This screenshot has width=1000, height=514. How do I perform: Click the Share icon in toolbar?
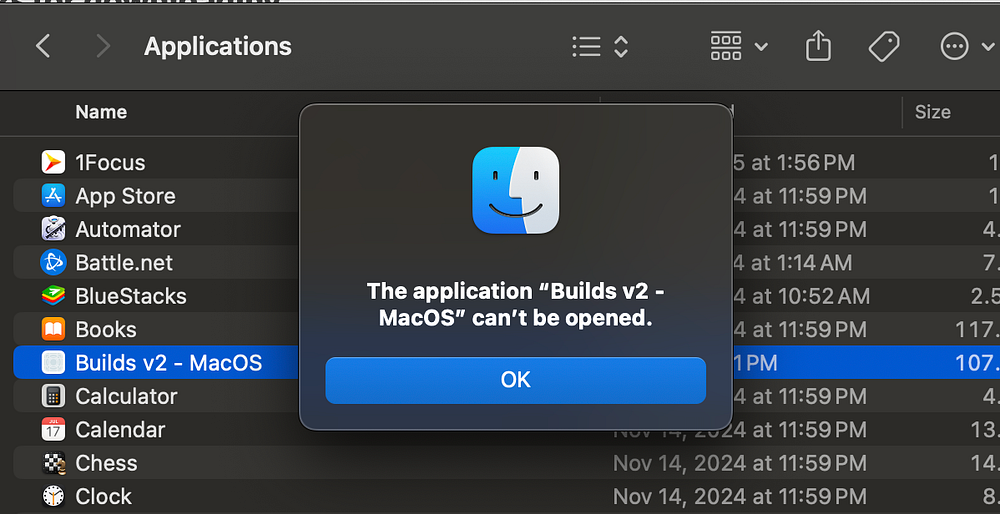tap(818, 46)
